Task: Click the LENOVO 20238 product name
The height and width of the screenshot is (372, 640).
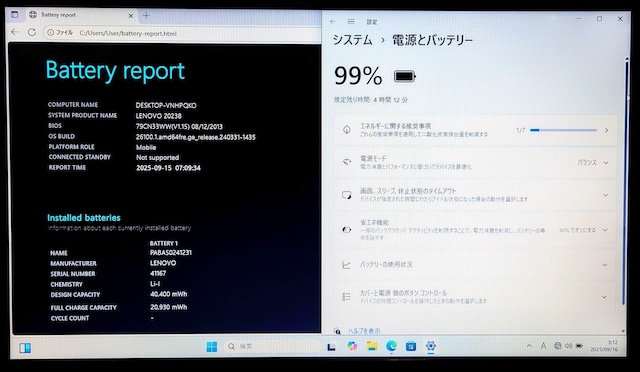Action: click(159, 116)
